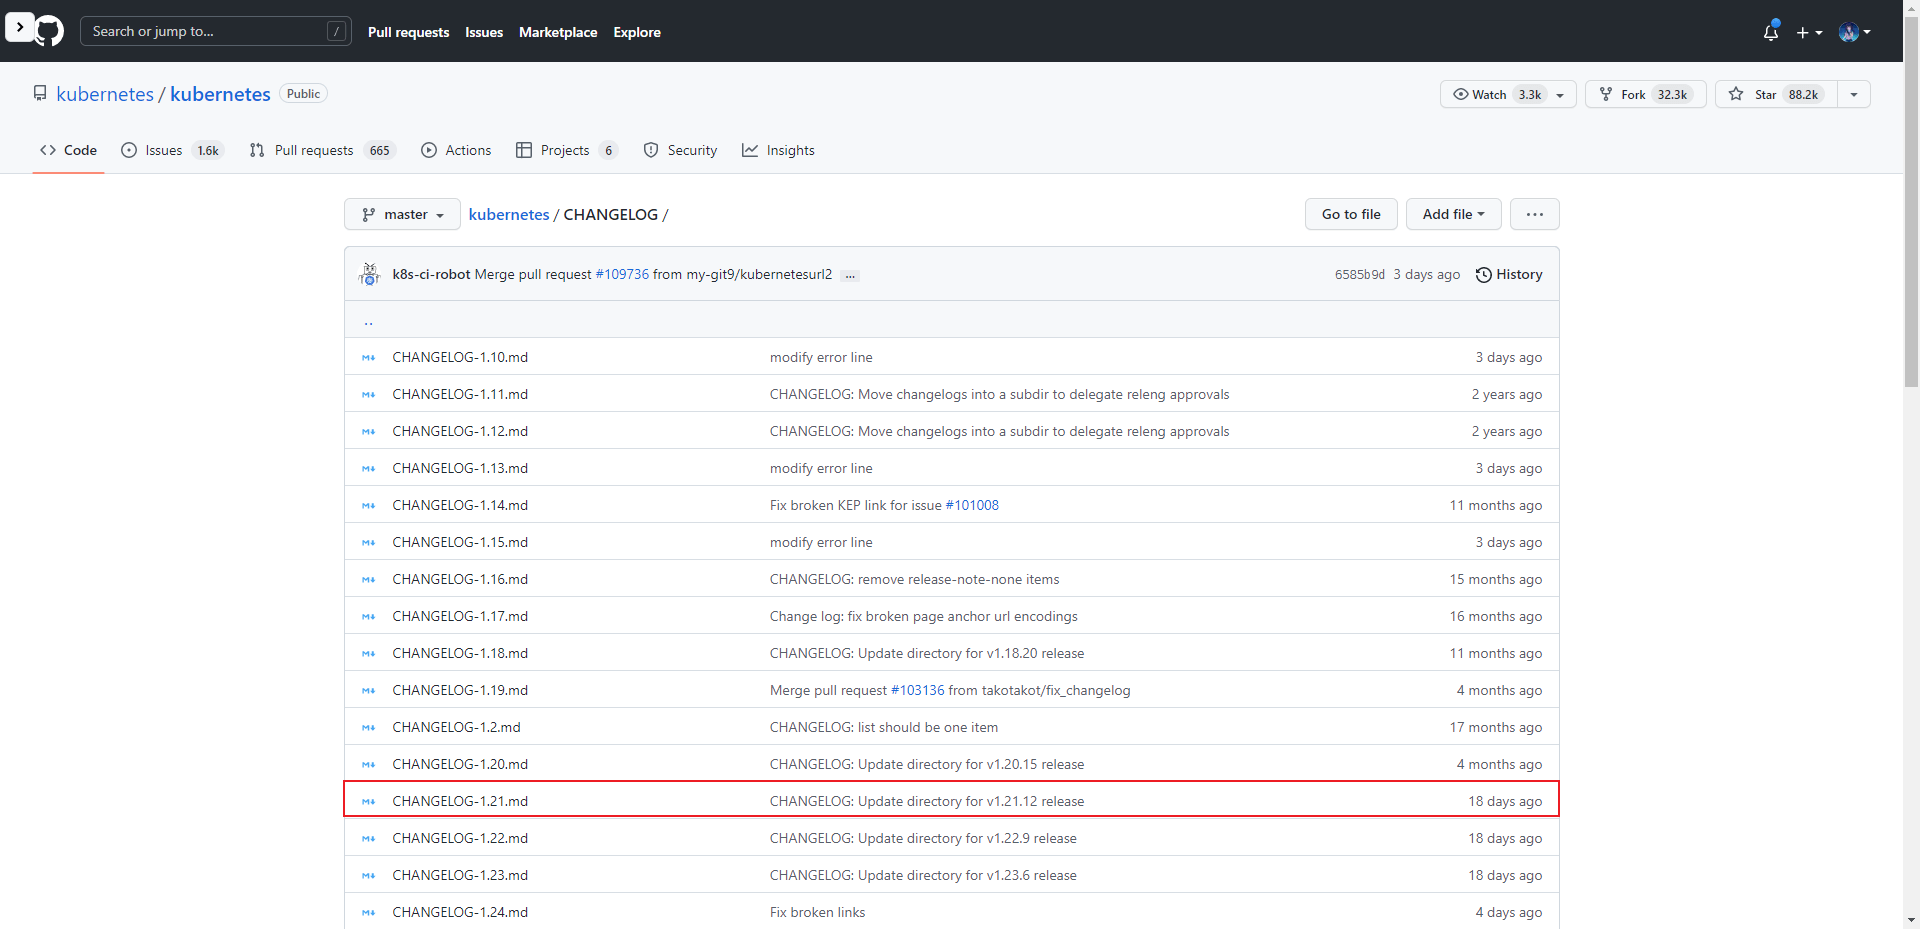Open CHANGELOG-1.21.md file link
This screenshot has width=1920, height=929.
coord(460,801)
